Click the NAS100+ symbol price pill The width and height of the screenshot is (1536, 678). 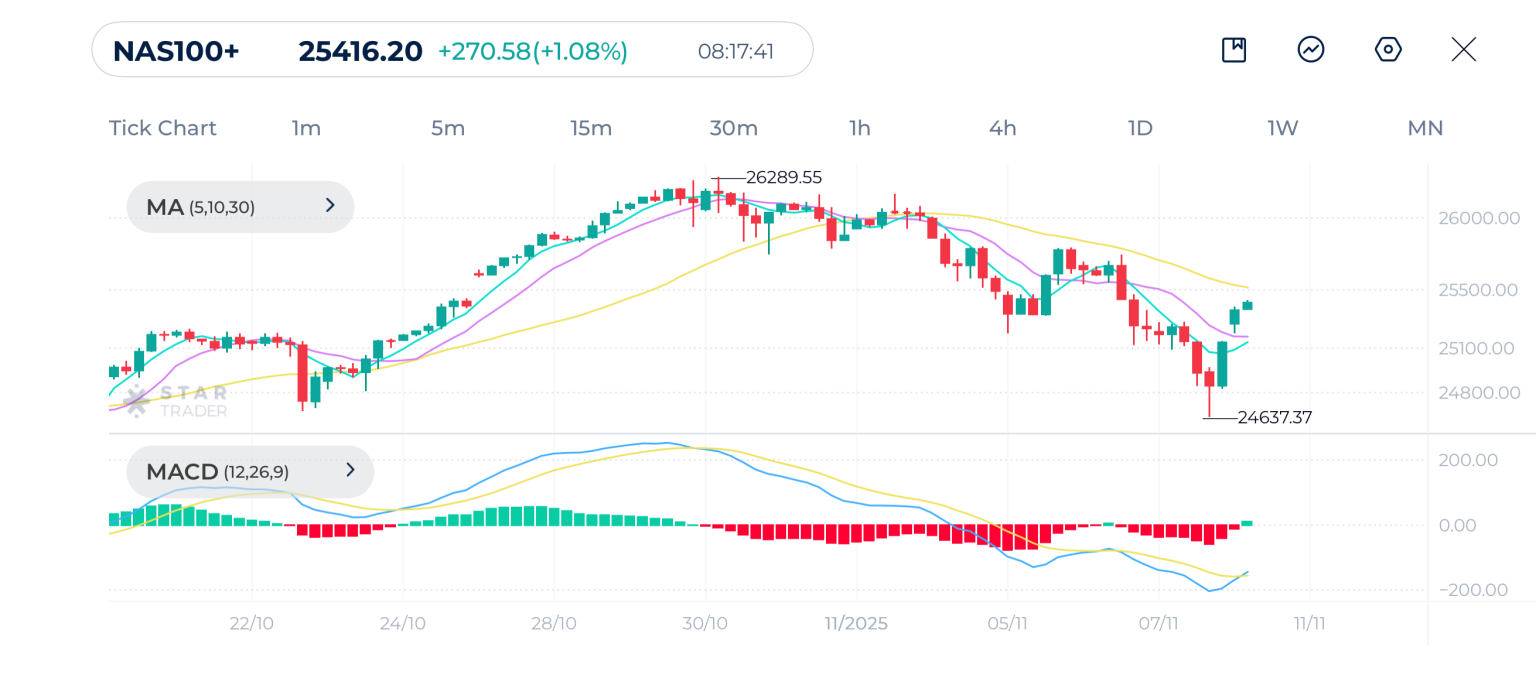pyautogui.click(x=452, y=50)
